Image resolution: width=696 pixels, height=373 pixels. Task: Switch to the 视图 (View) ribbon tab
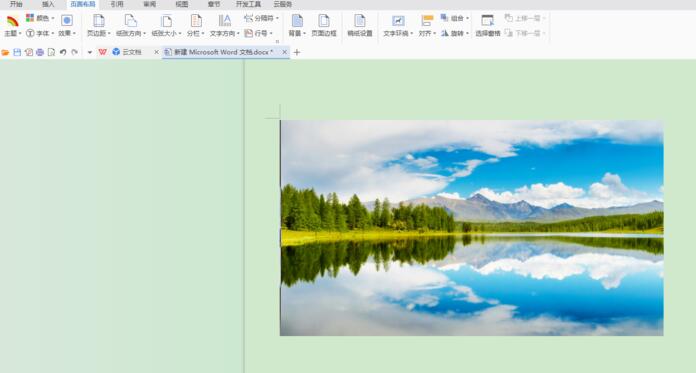point(182,4)
